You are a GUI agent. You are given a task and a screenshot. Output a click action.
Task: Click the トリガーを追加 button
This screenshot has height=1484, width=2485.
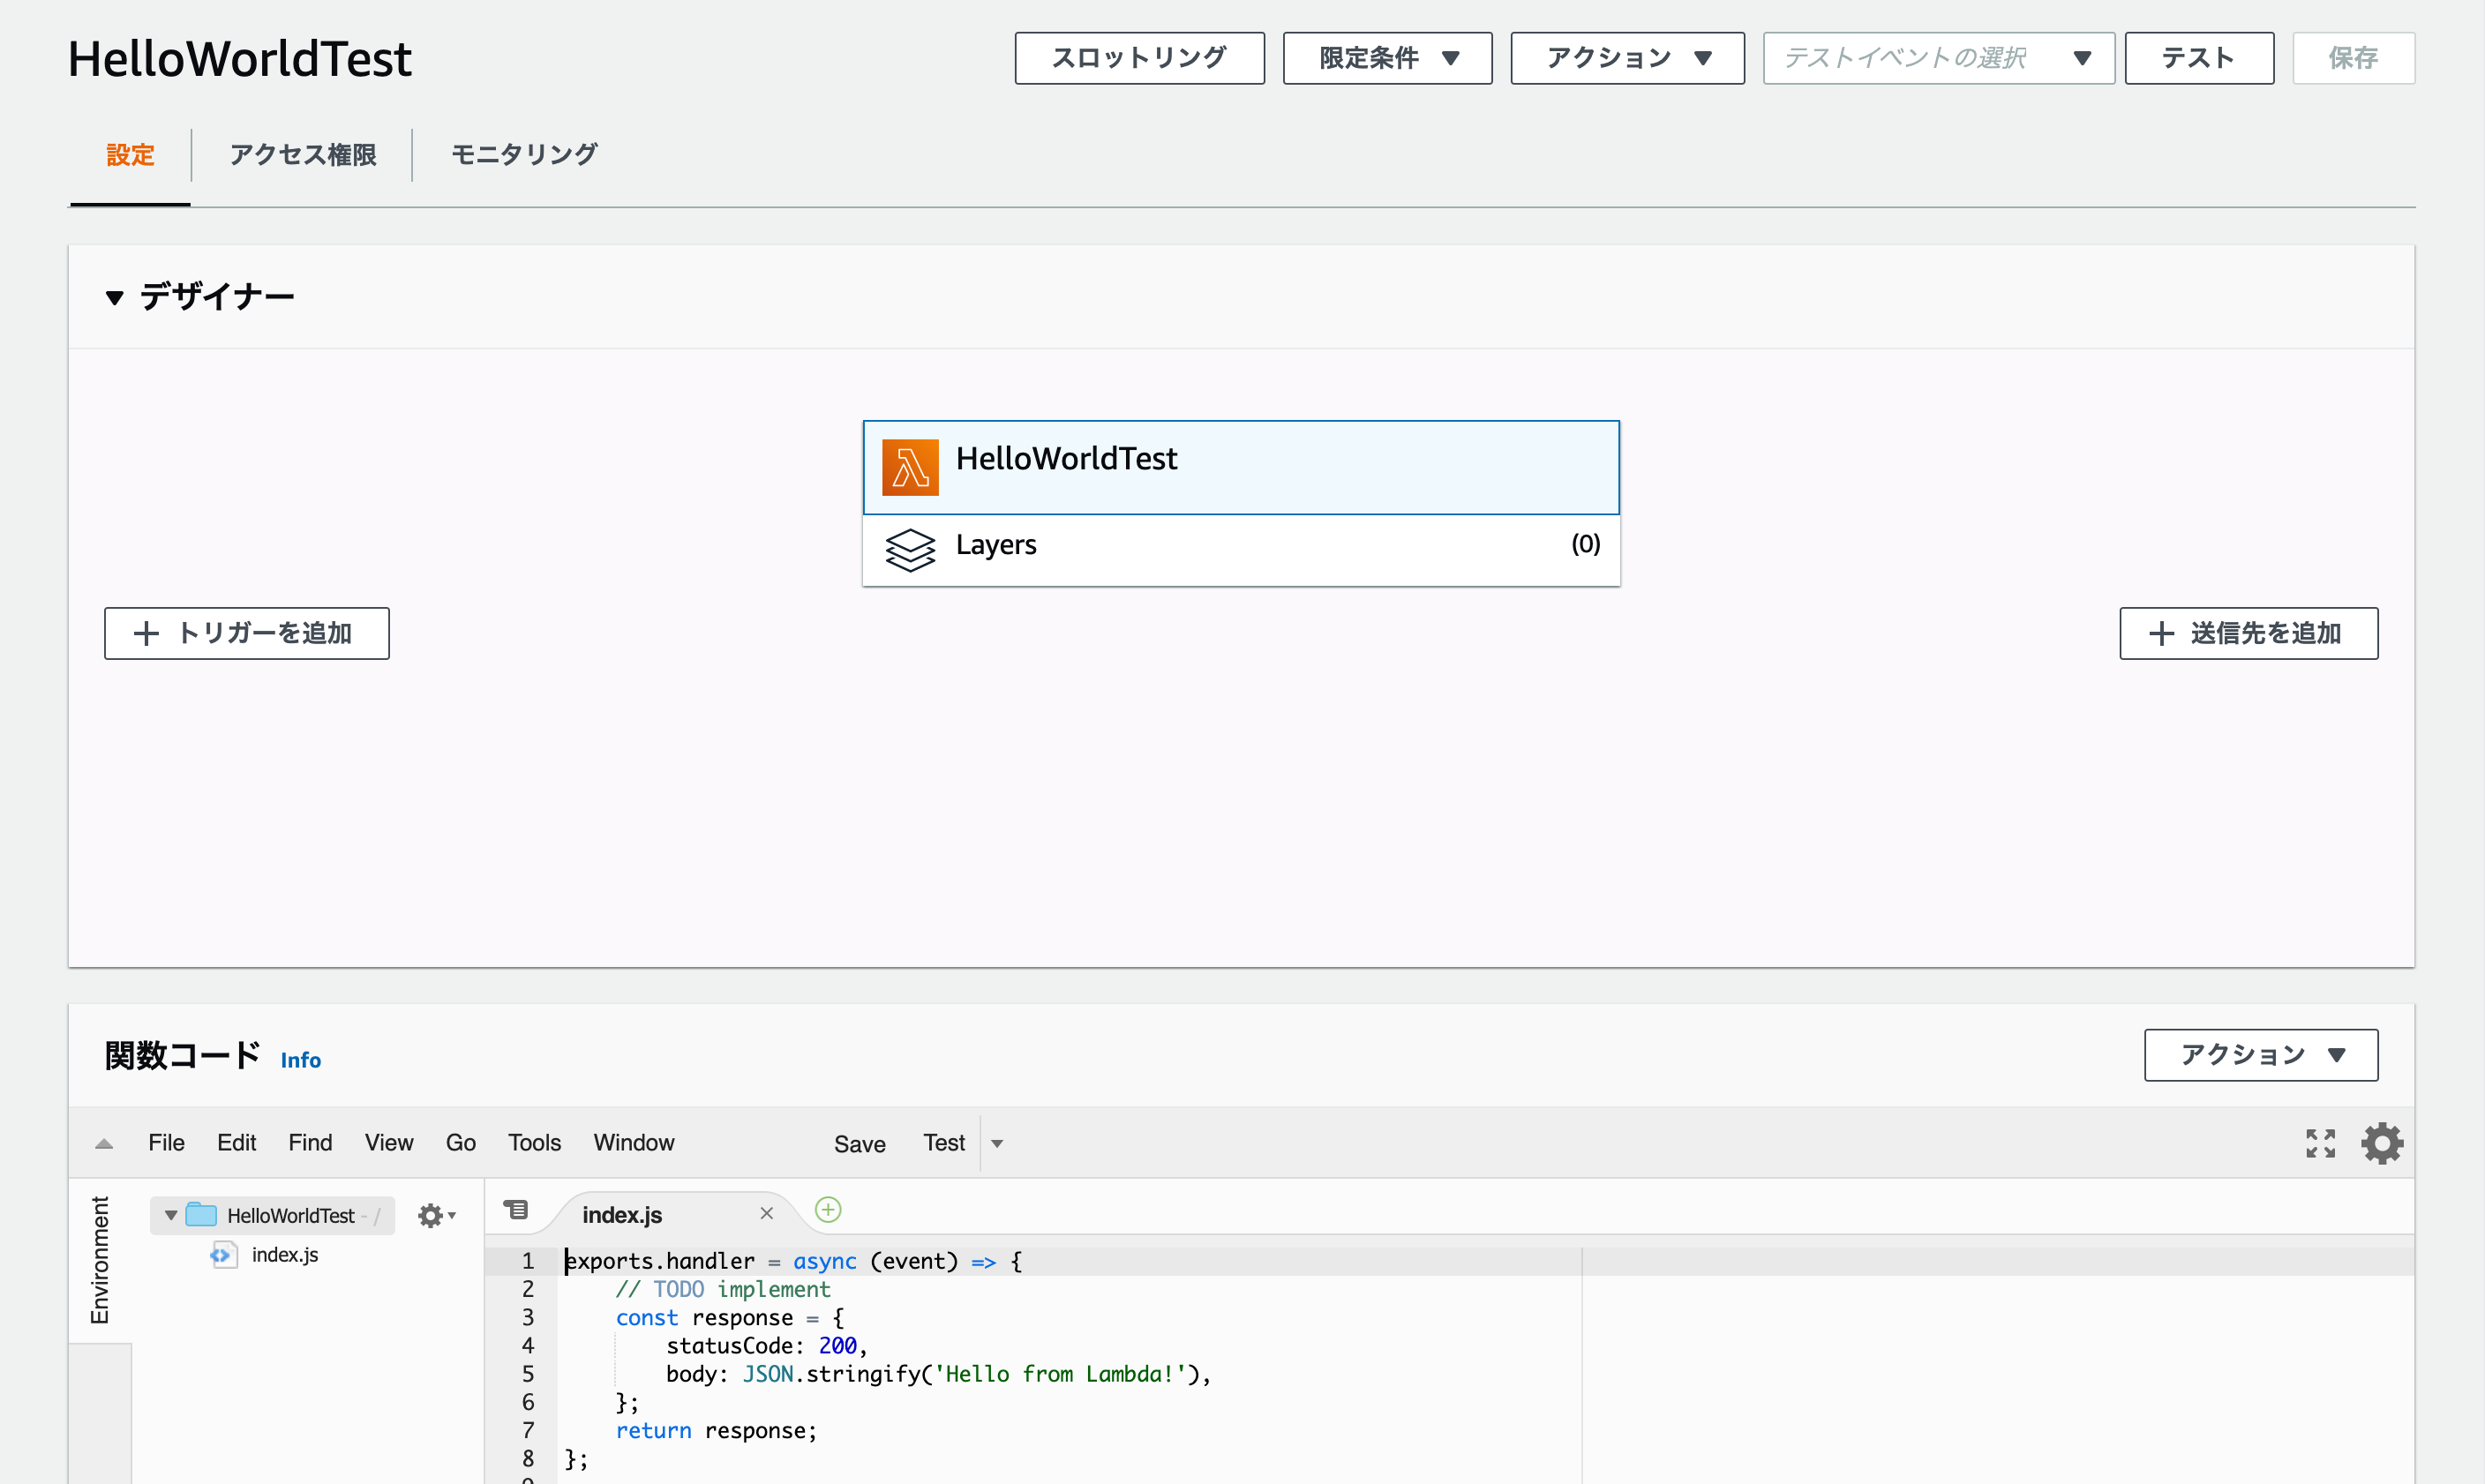click(246, 633)
